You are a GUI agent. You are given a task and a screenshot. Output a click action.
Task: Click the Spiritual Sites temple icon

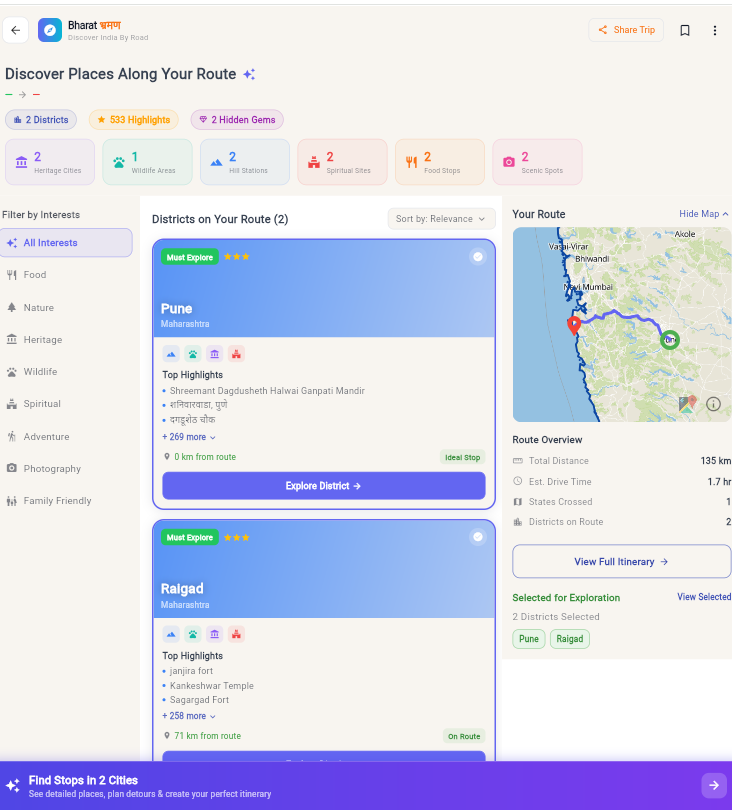click(x=314, y=162)
